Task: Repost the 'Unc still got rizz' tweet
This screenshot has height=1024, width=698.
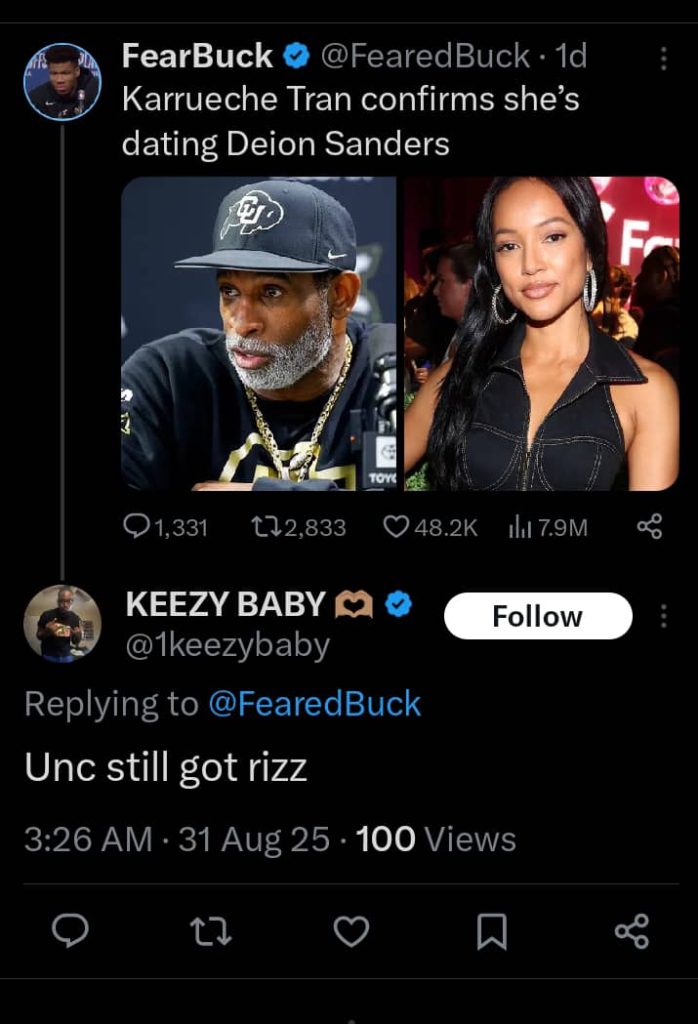Action: point(210,932)
